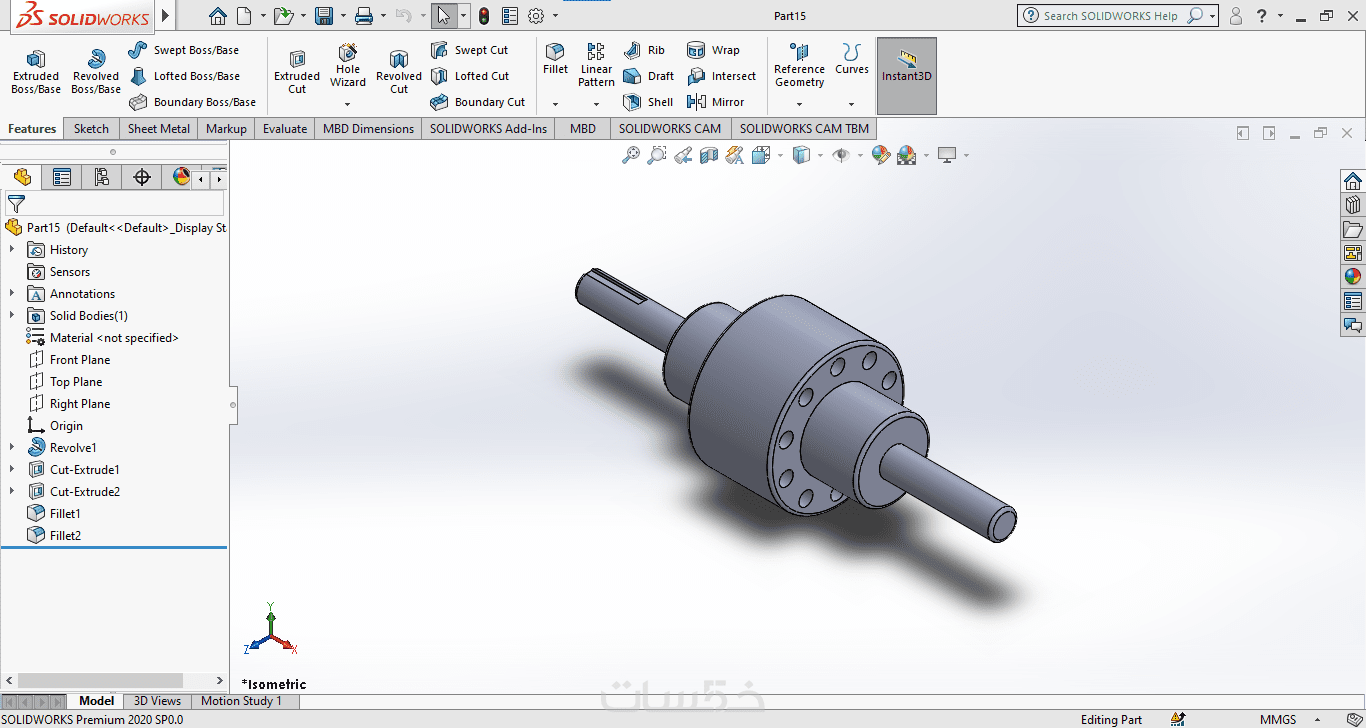Image resolution: width=1366 pixels, height=728 pixels.
Task: Click the Search SOLIDWORKS Help field
Action: click(x=1110, y=16)
